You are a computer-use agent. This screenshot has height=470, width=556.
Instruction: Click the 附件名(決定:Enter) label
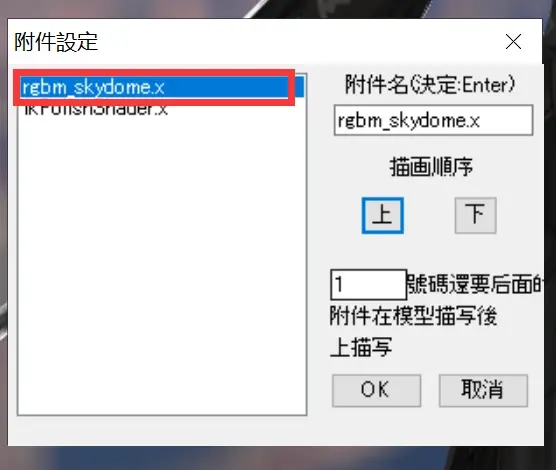430,84
